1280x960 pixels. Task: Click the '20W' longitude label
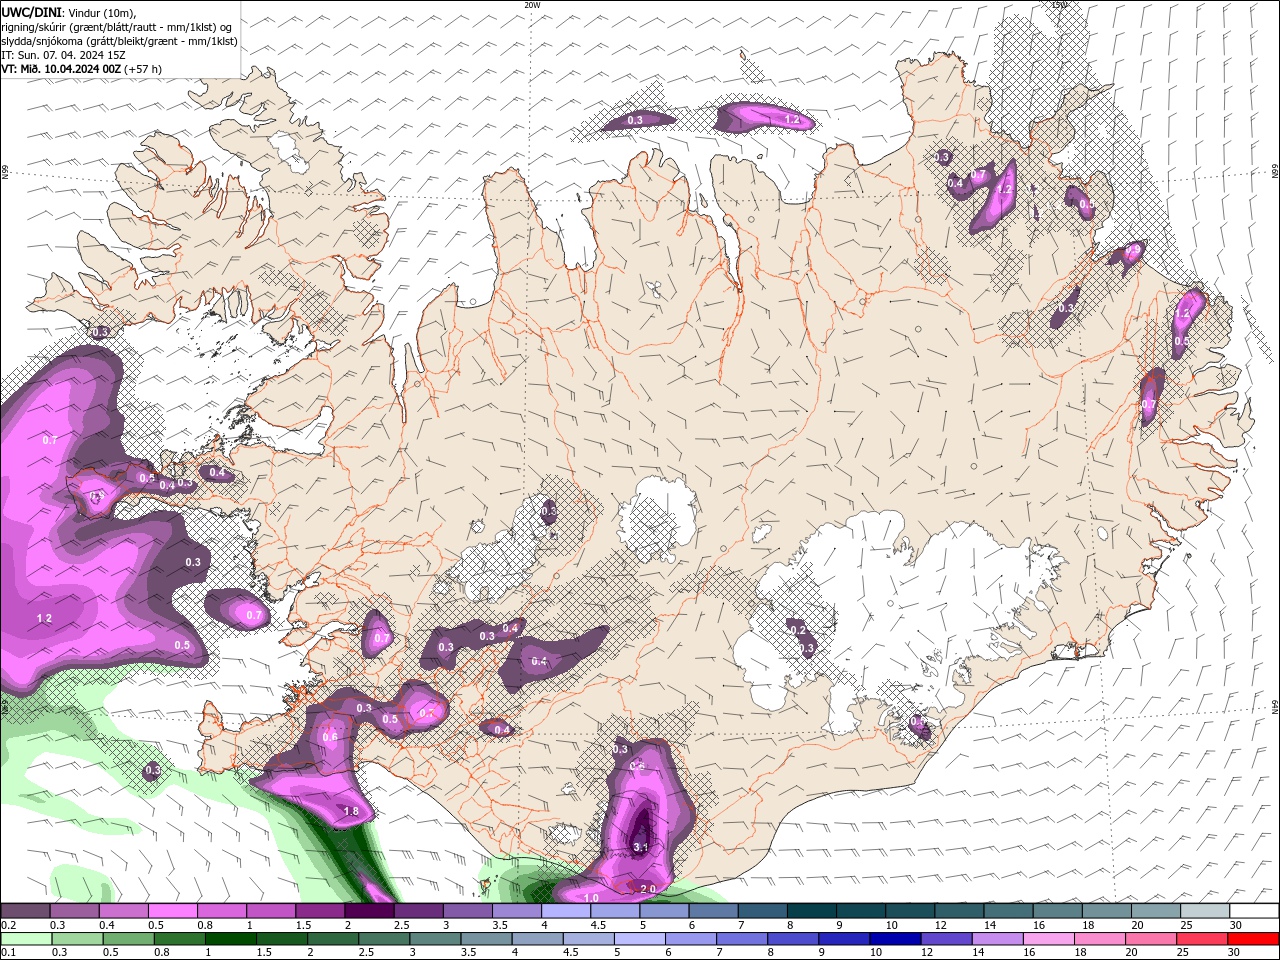point(532,5)
